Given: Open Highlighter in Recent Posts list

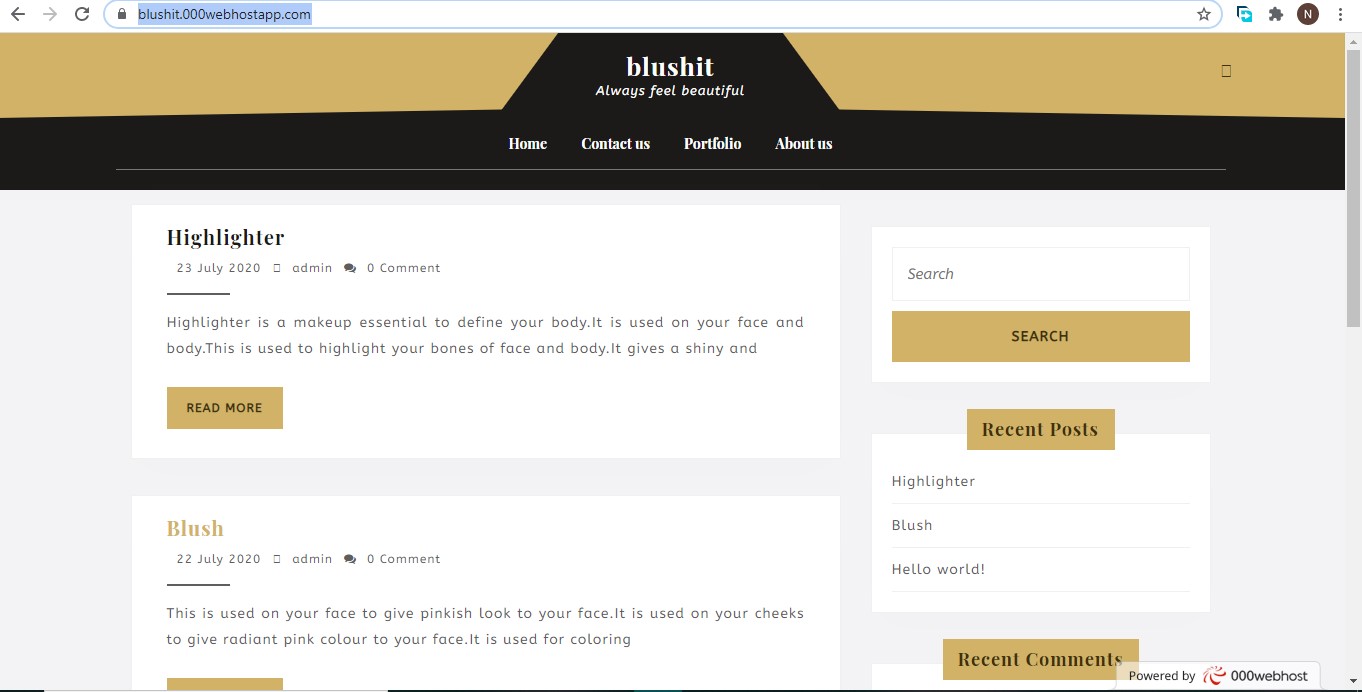Looking at the screenshot, I should coord(933,481).
